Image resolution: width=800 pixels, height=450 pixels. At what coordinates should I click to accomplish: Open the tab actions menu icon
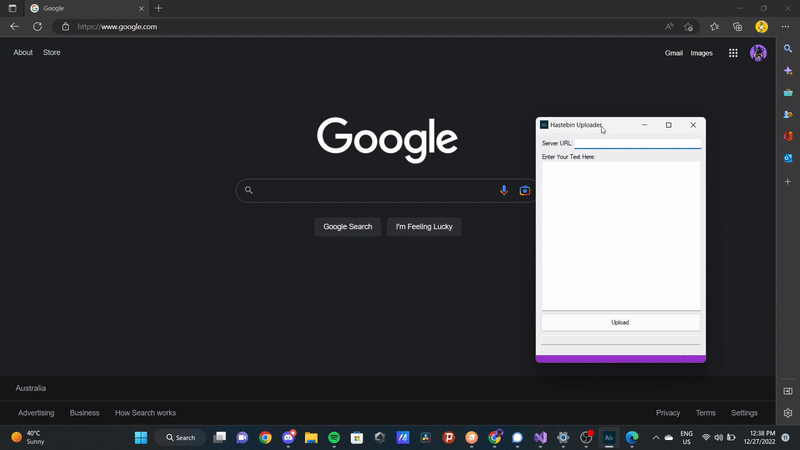(12, 8)
